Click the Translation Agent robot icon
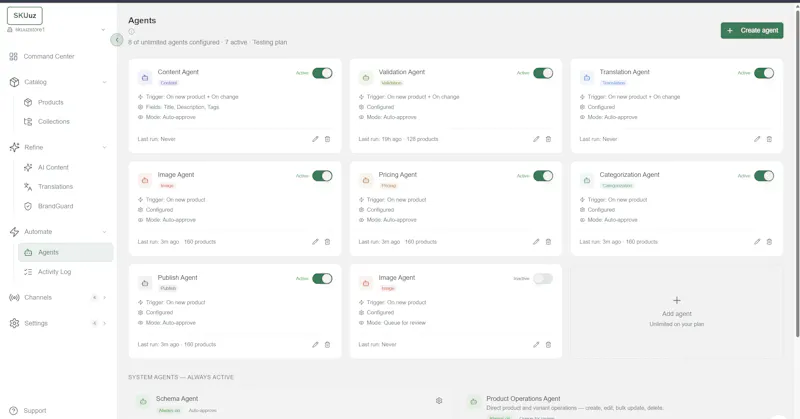This screenshot has height=419, width=800. 587,78
